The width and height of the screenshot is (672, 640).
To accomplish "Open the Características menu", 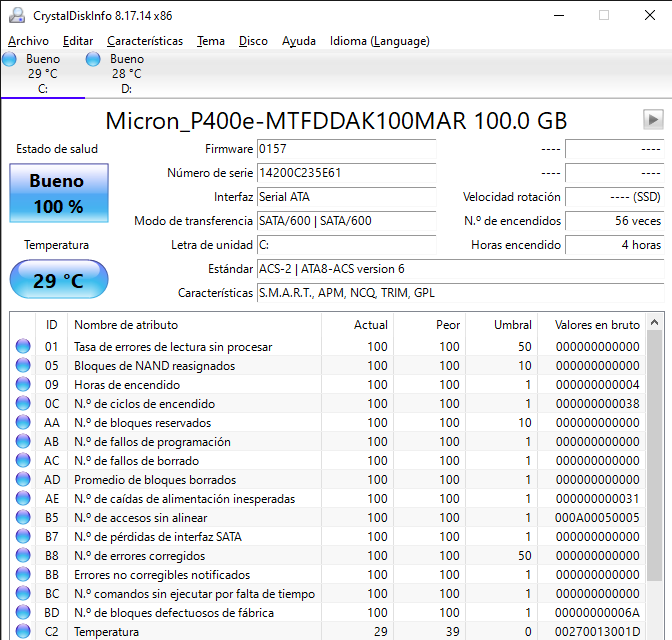I will (x=145, y=41).
